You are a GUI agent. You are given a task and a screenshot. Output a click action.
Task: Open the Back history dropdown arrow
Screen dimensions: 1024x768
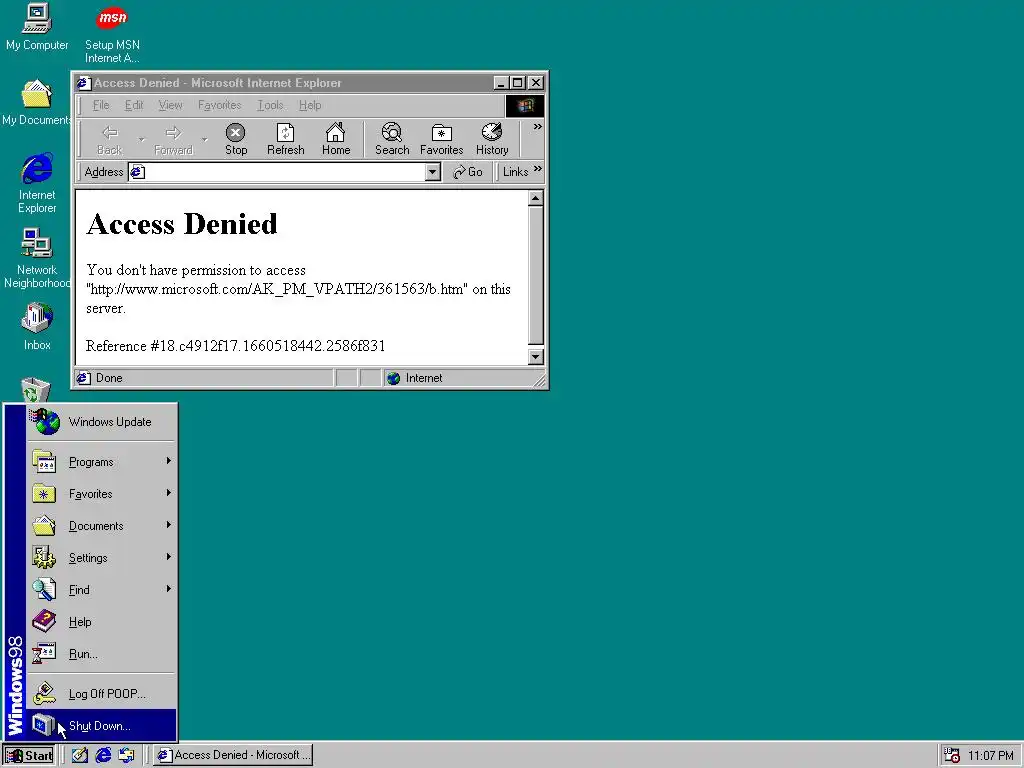pyautogui.click(x=141, y=140)
